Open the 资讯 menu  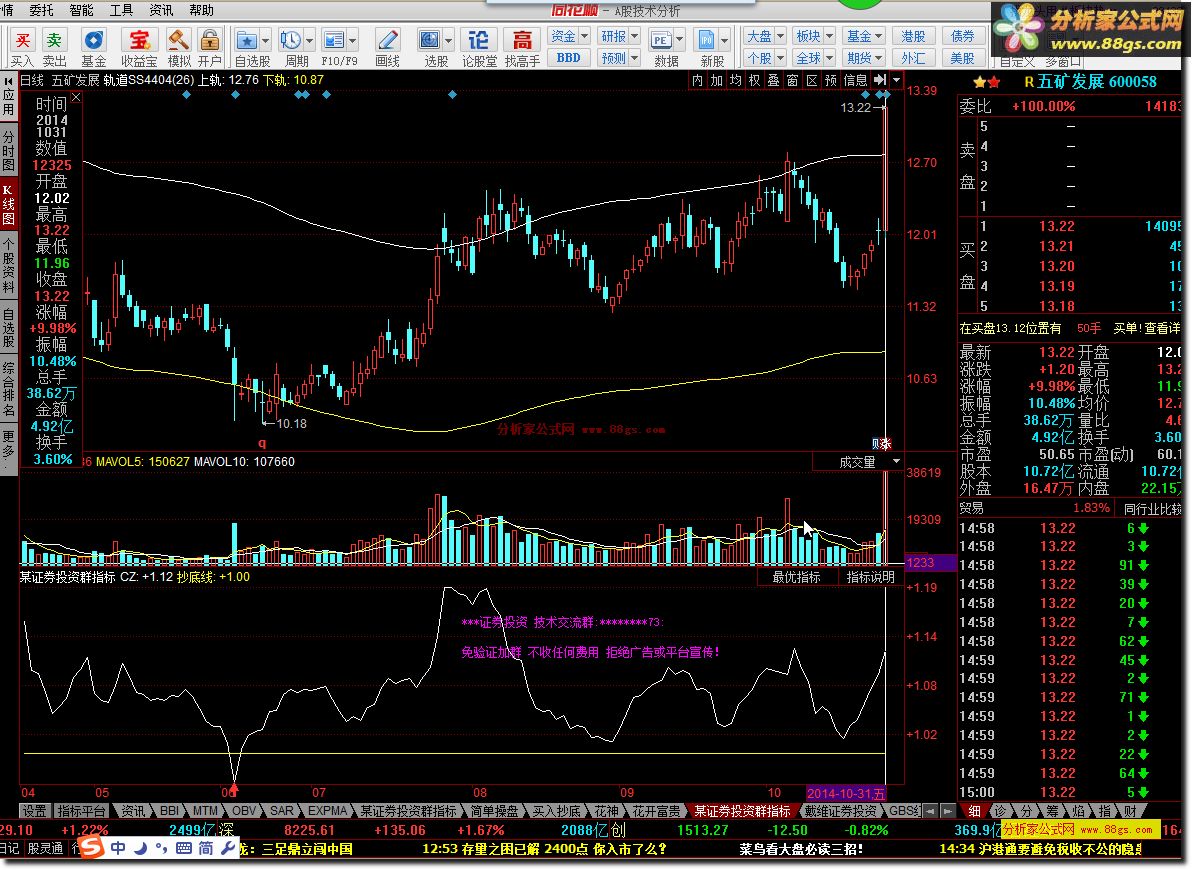coord(161,10)
